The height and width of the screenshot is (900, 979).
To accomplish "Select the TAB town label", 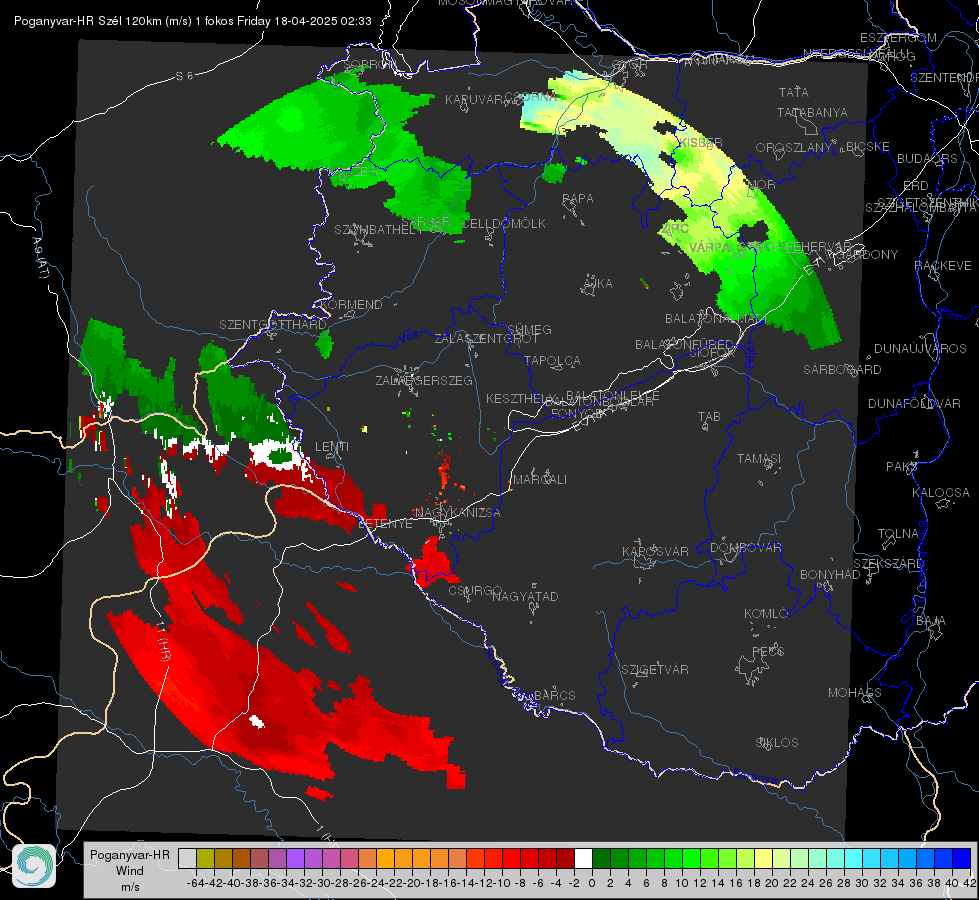I will click(709, 417).
